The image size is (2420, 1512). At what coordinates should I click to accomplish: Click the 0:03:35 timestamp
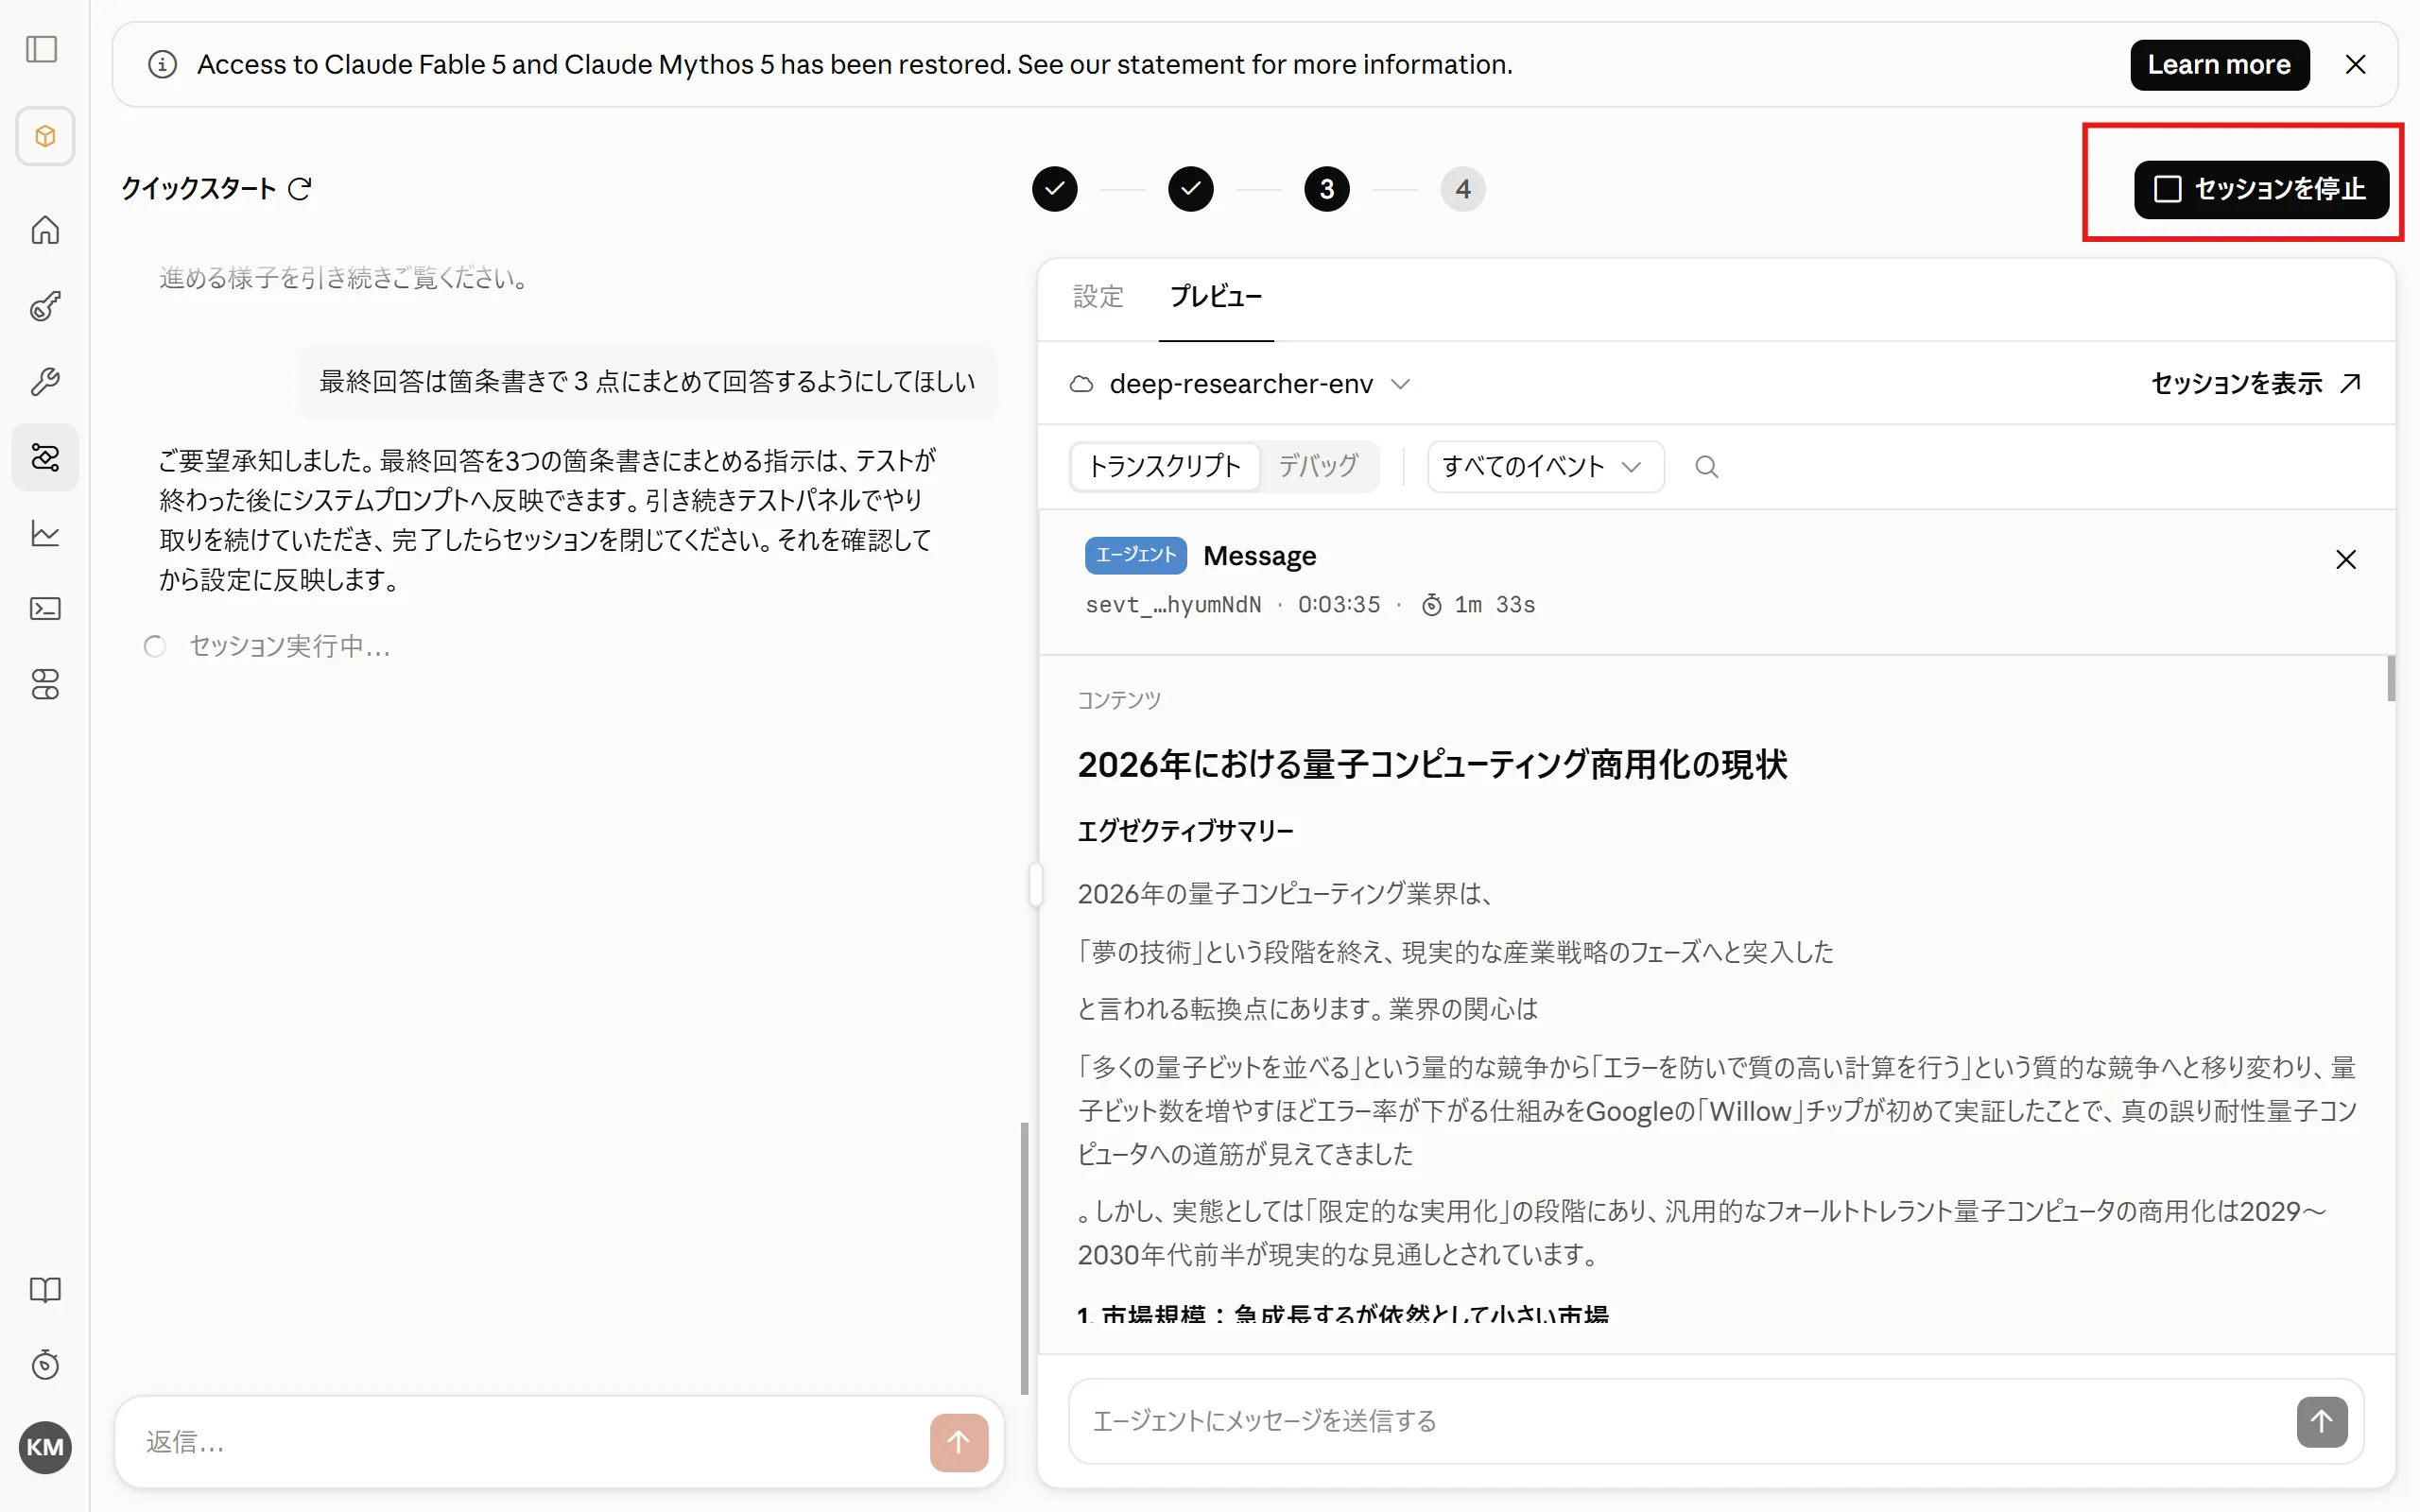pos(1338,605)
